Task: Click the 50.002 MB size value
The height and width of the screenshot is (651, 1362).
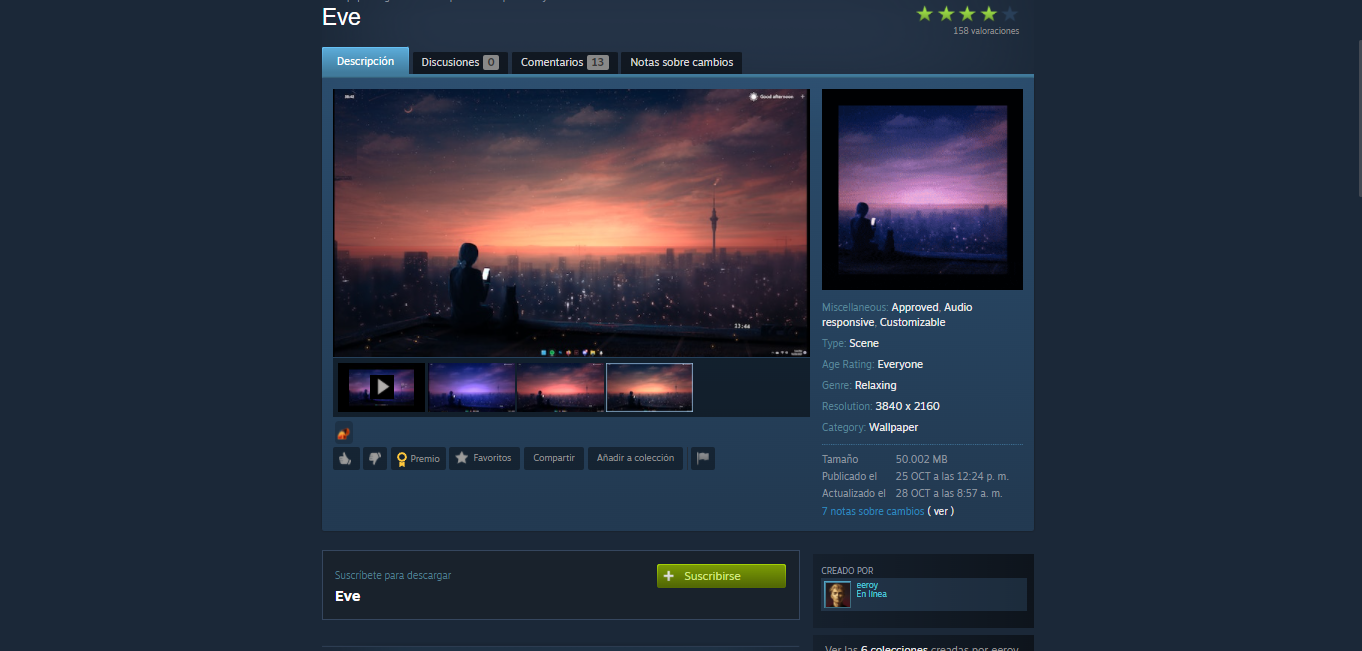Action: [921, 459]
